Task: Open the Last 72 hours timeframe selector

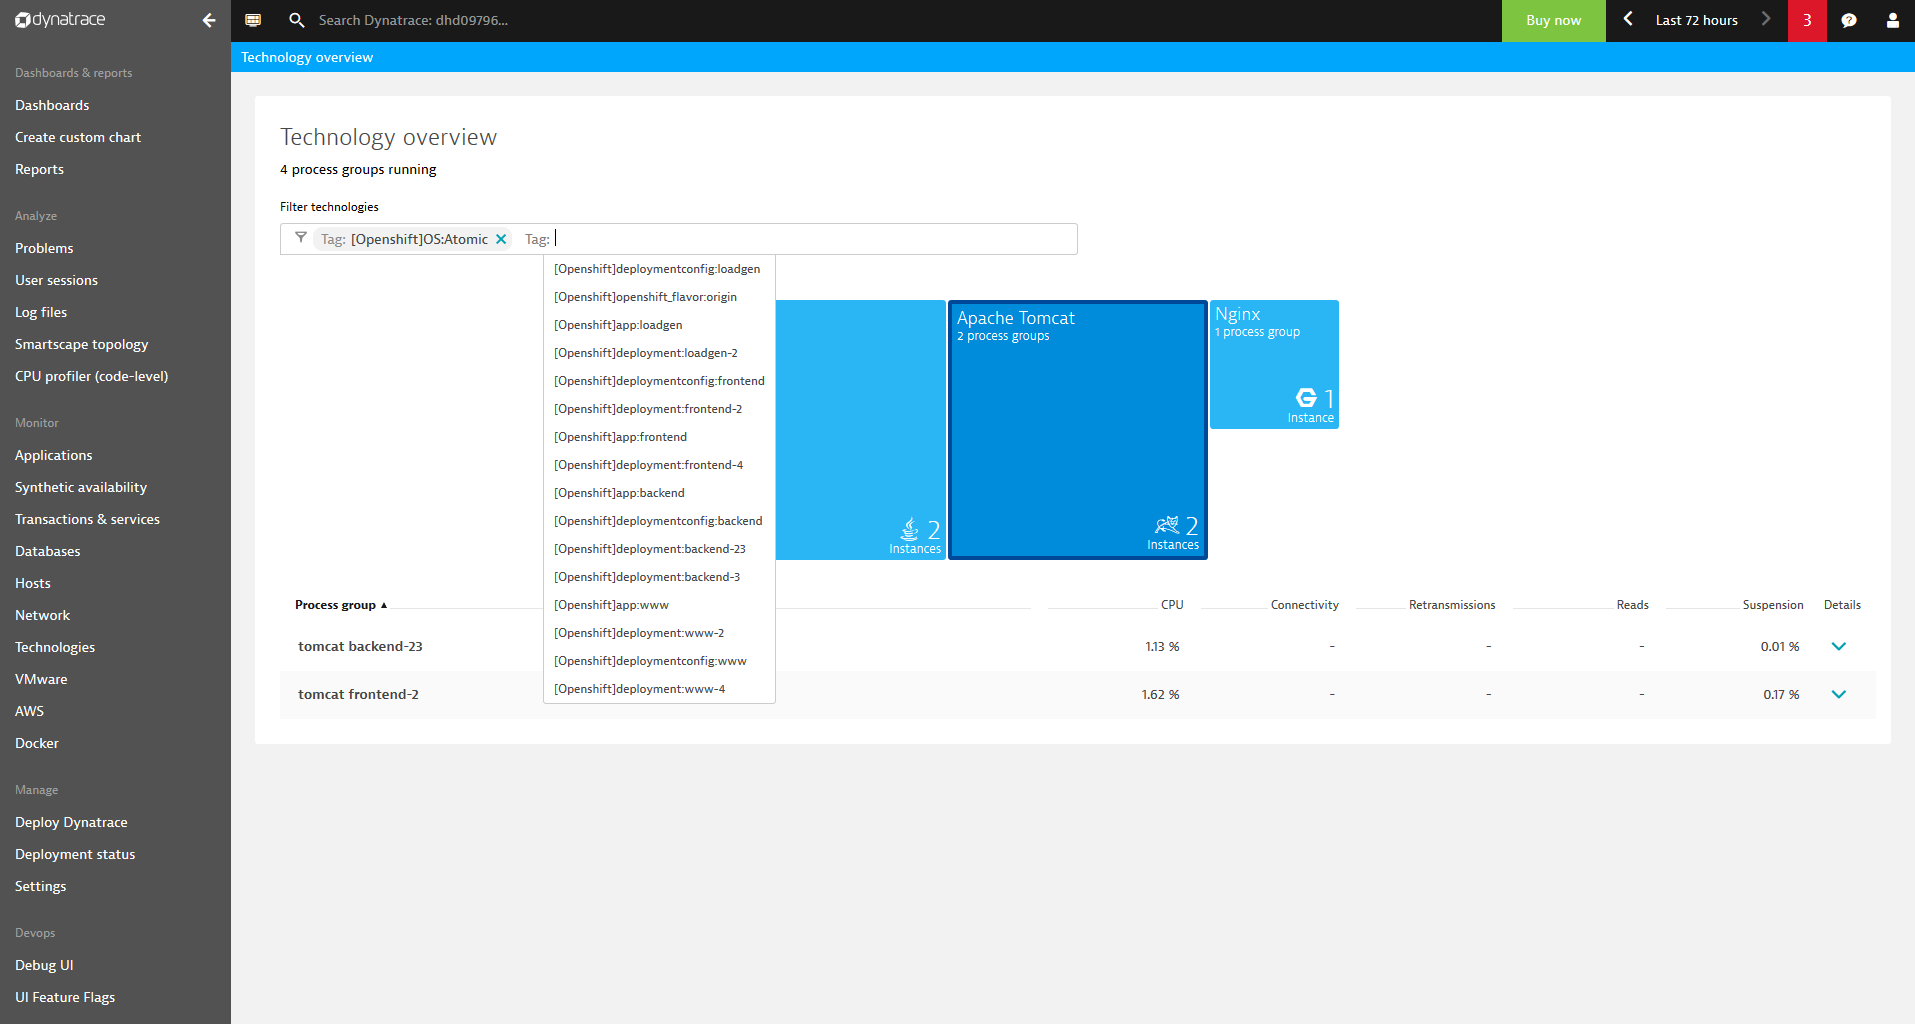Action: (1696, 20)
